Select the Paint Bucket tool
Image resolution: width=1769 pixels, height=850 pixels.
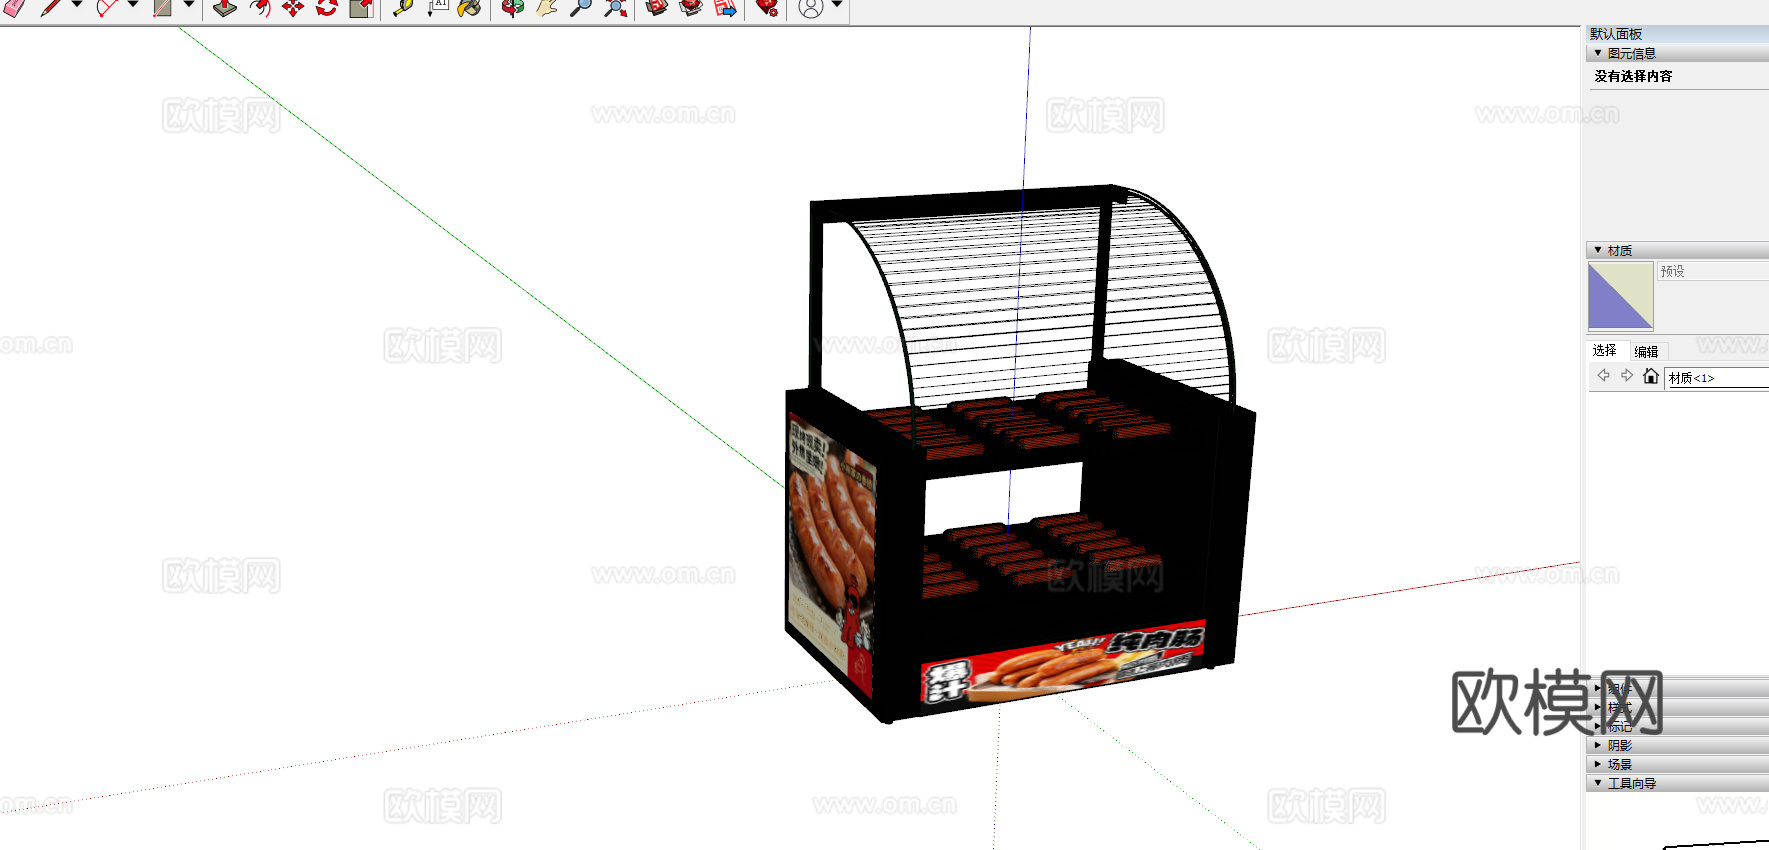point(469,8)
